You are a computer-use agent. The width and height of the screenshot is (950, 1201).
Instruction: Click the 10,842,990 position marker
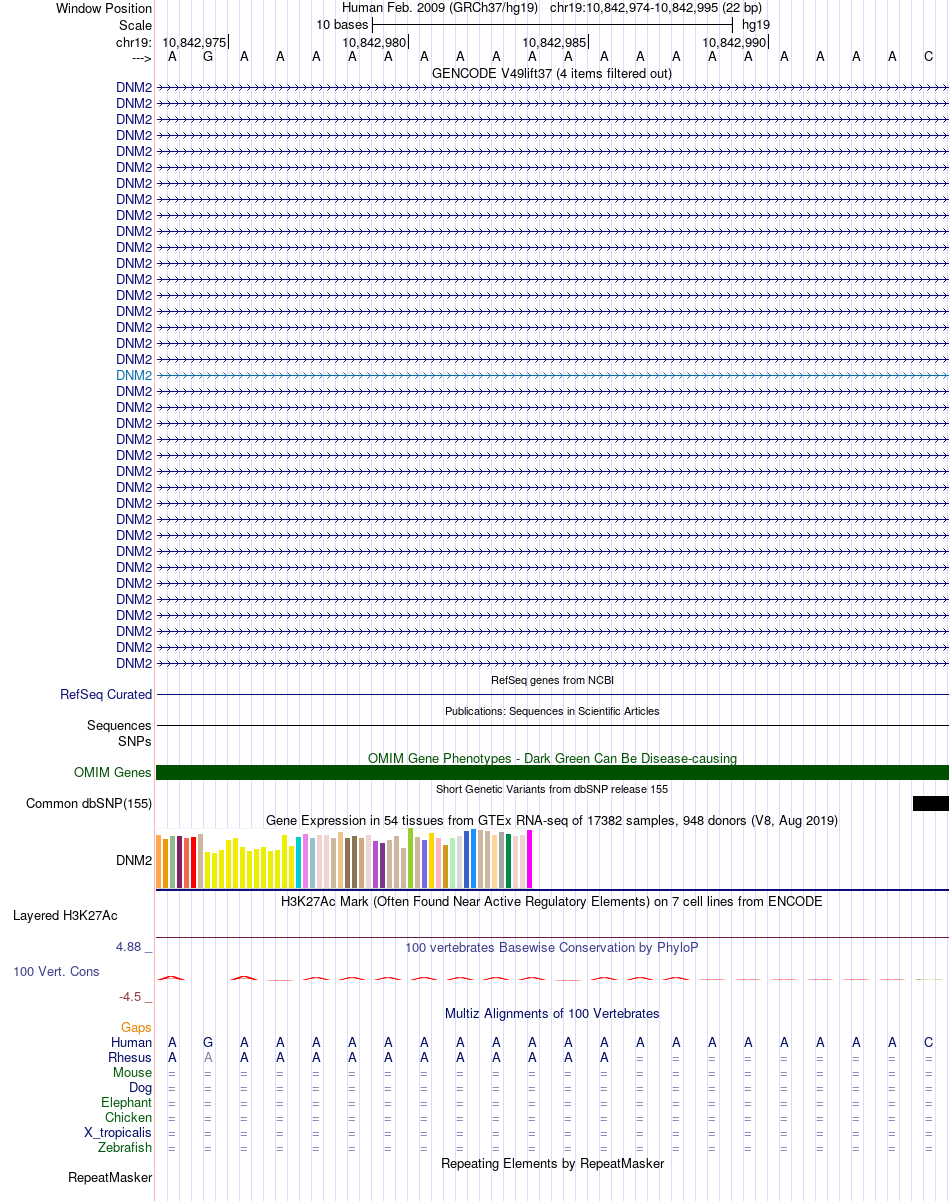pyautogui.click(x=734, y=42)
